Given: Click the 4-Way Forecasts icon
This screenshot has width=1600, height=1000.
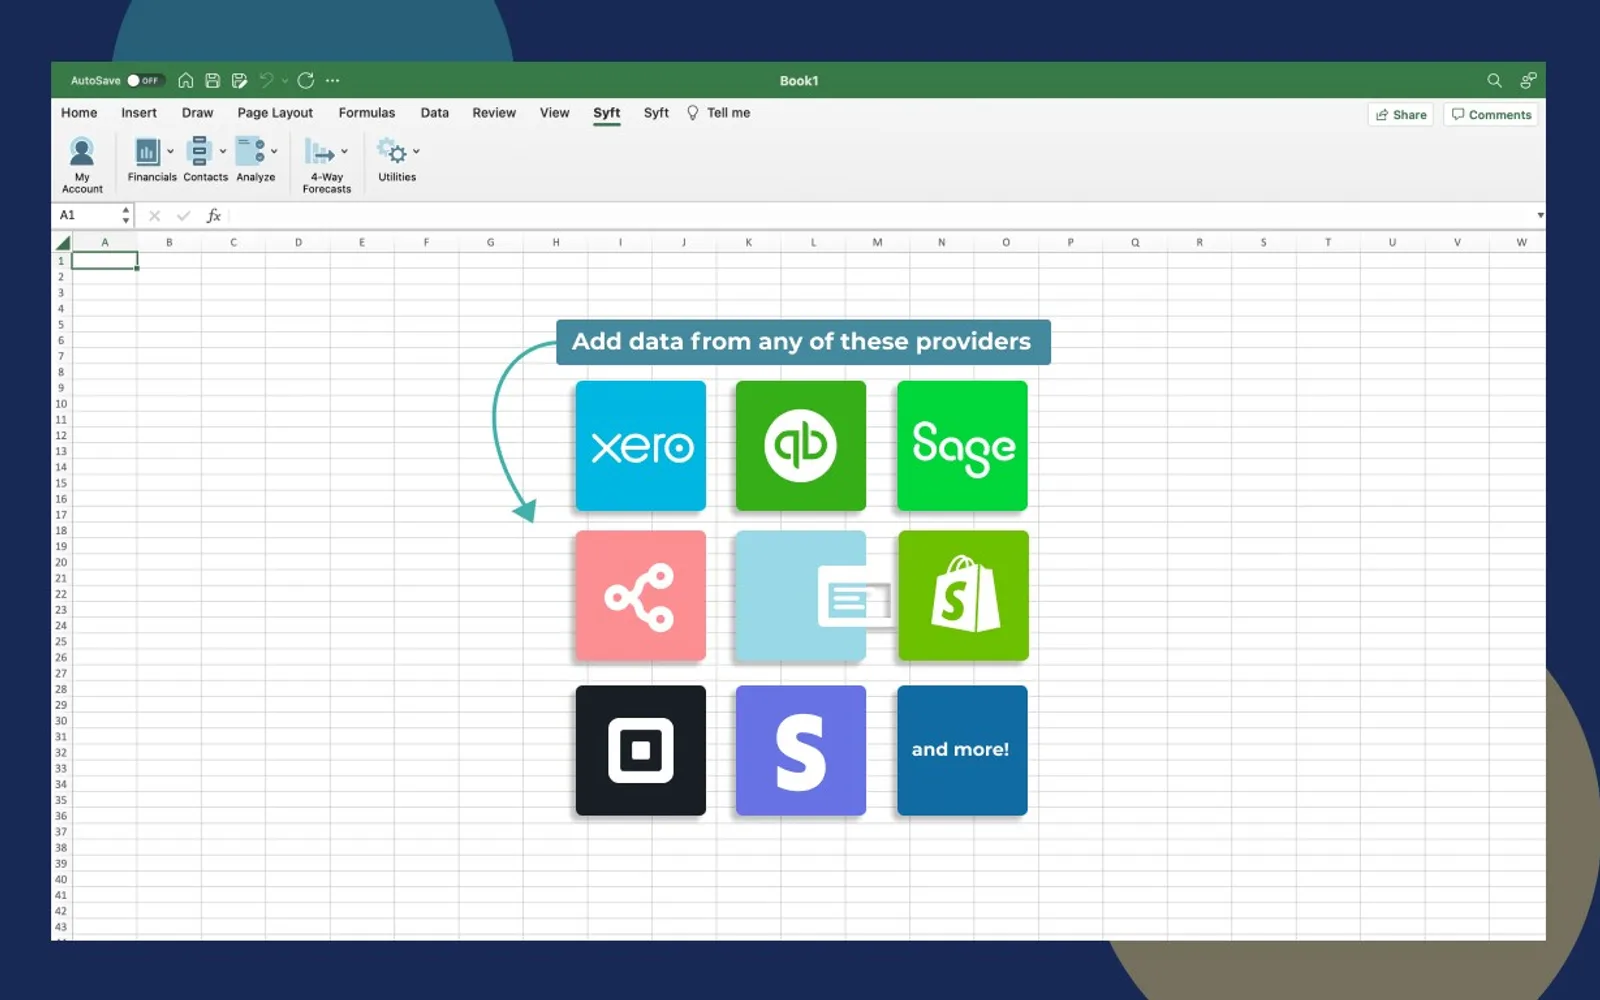Looking at the screenshot, I should [x=320, y=152].
